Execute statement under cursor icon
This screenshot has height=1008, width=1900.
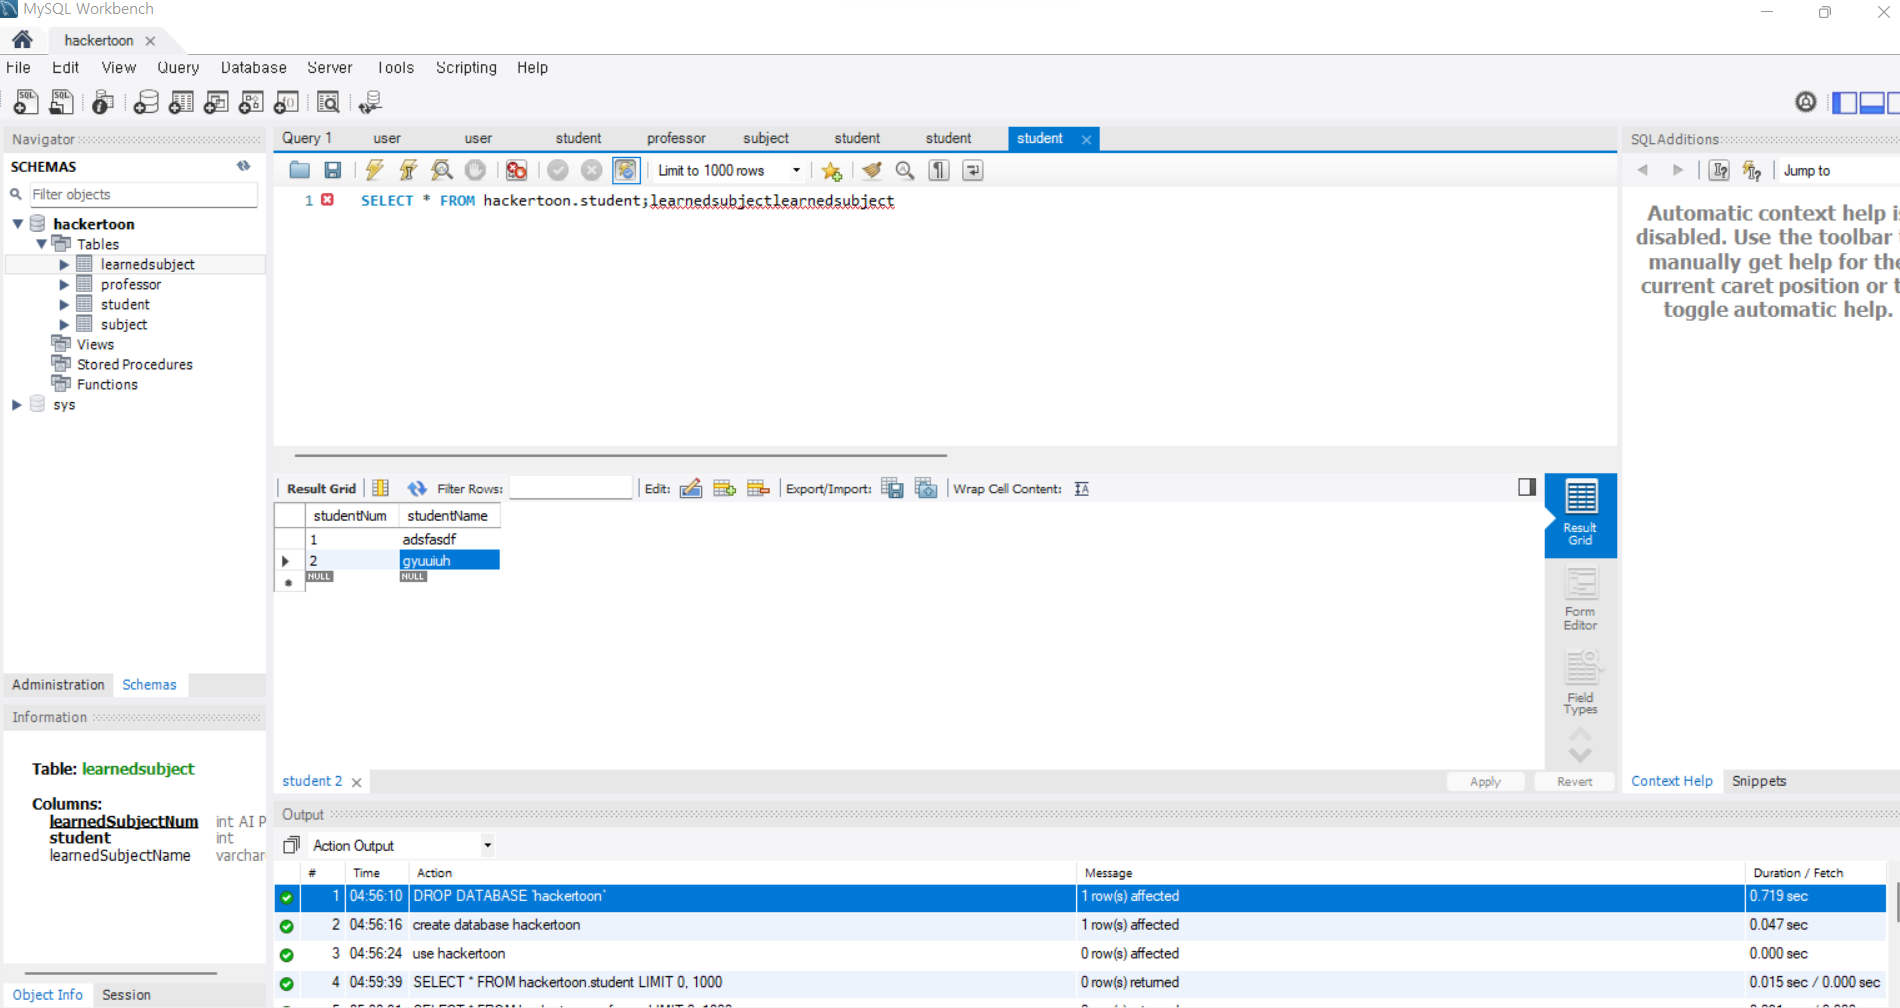(x=408, y=170)
